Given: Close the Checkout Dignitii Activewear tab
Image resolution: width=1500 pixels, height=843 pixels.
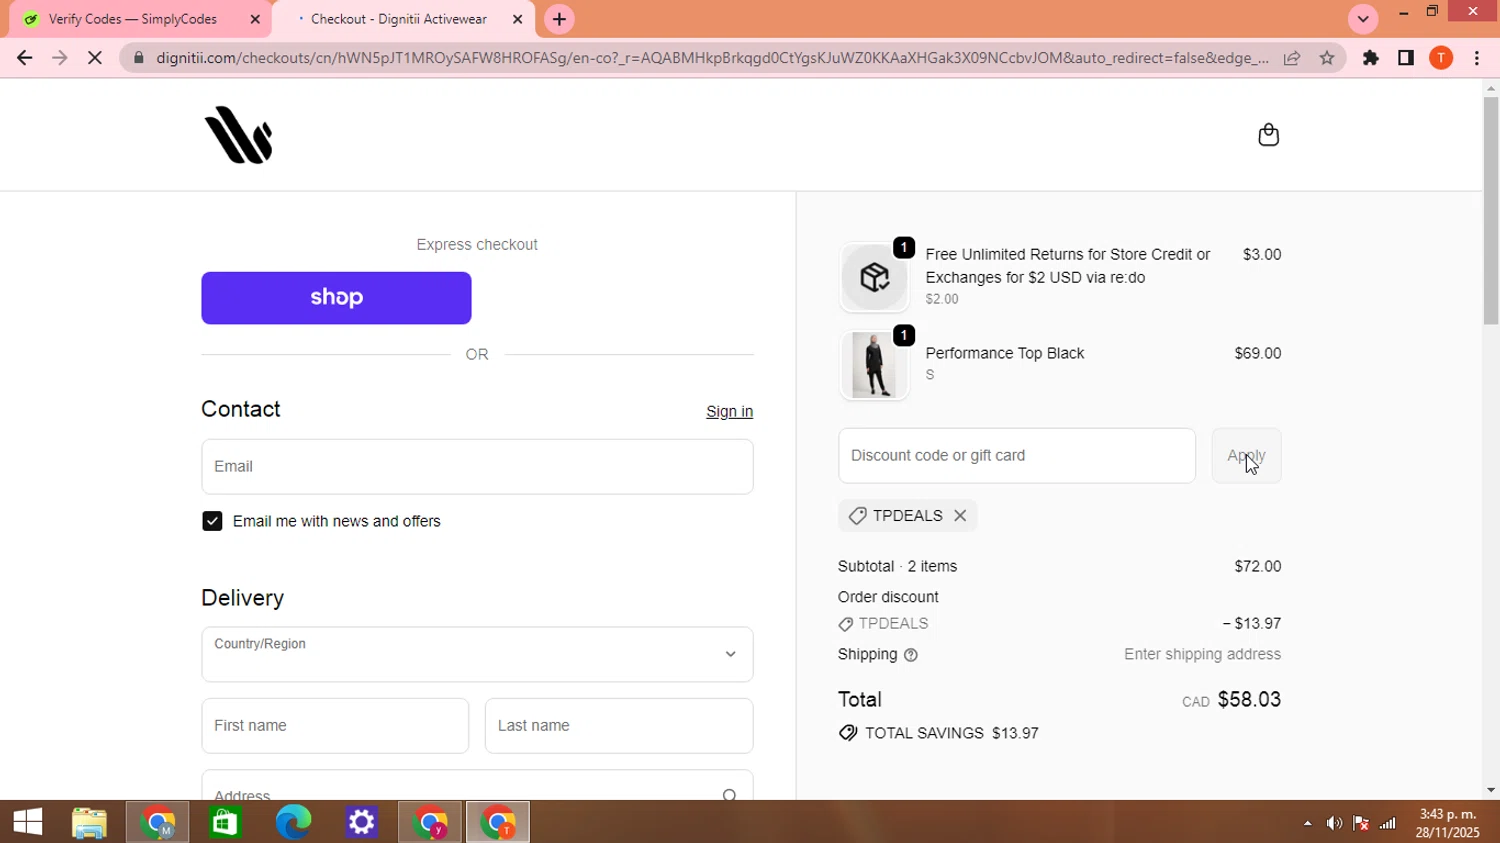Looking at the screenshot, I should [x=517, y=19].
